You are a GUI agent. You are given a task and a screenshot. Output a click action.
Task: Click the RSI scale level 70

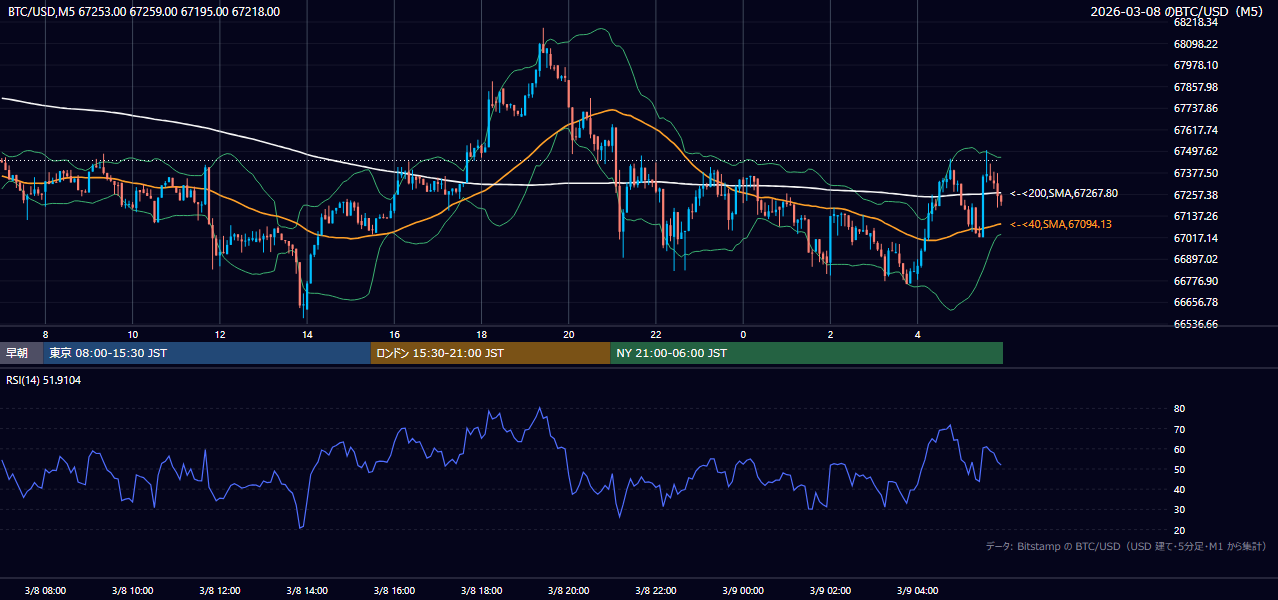click(1179, 429)
